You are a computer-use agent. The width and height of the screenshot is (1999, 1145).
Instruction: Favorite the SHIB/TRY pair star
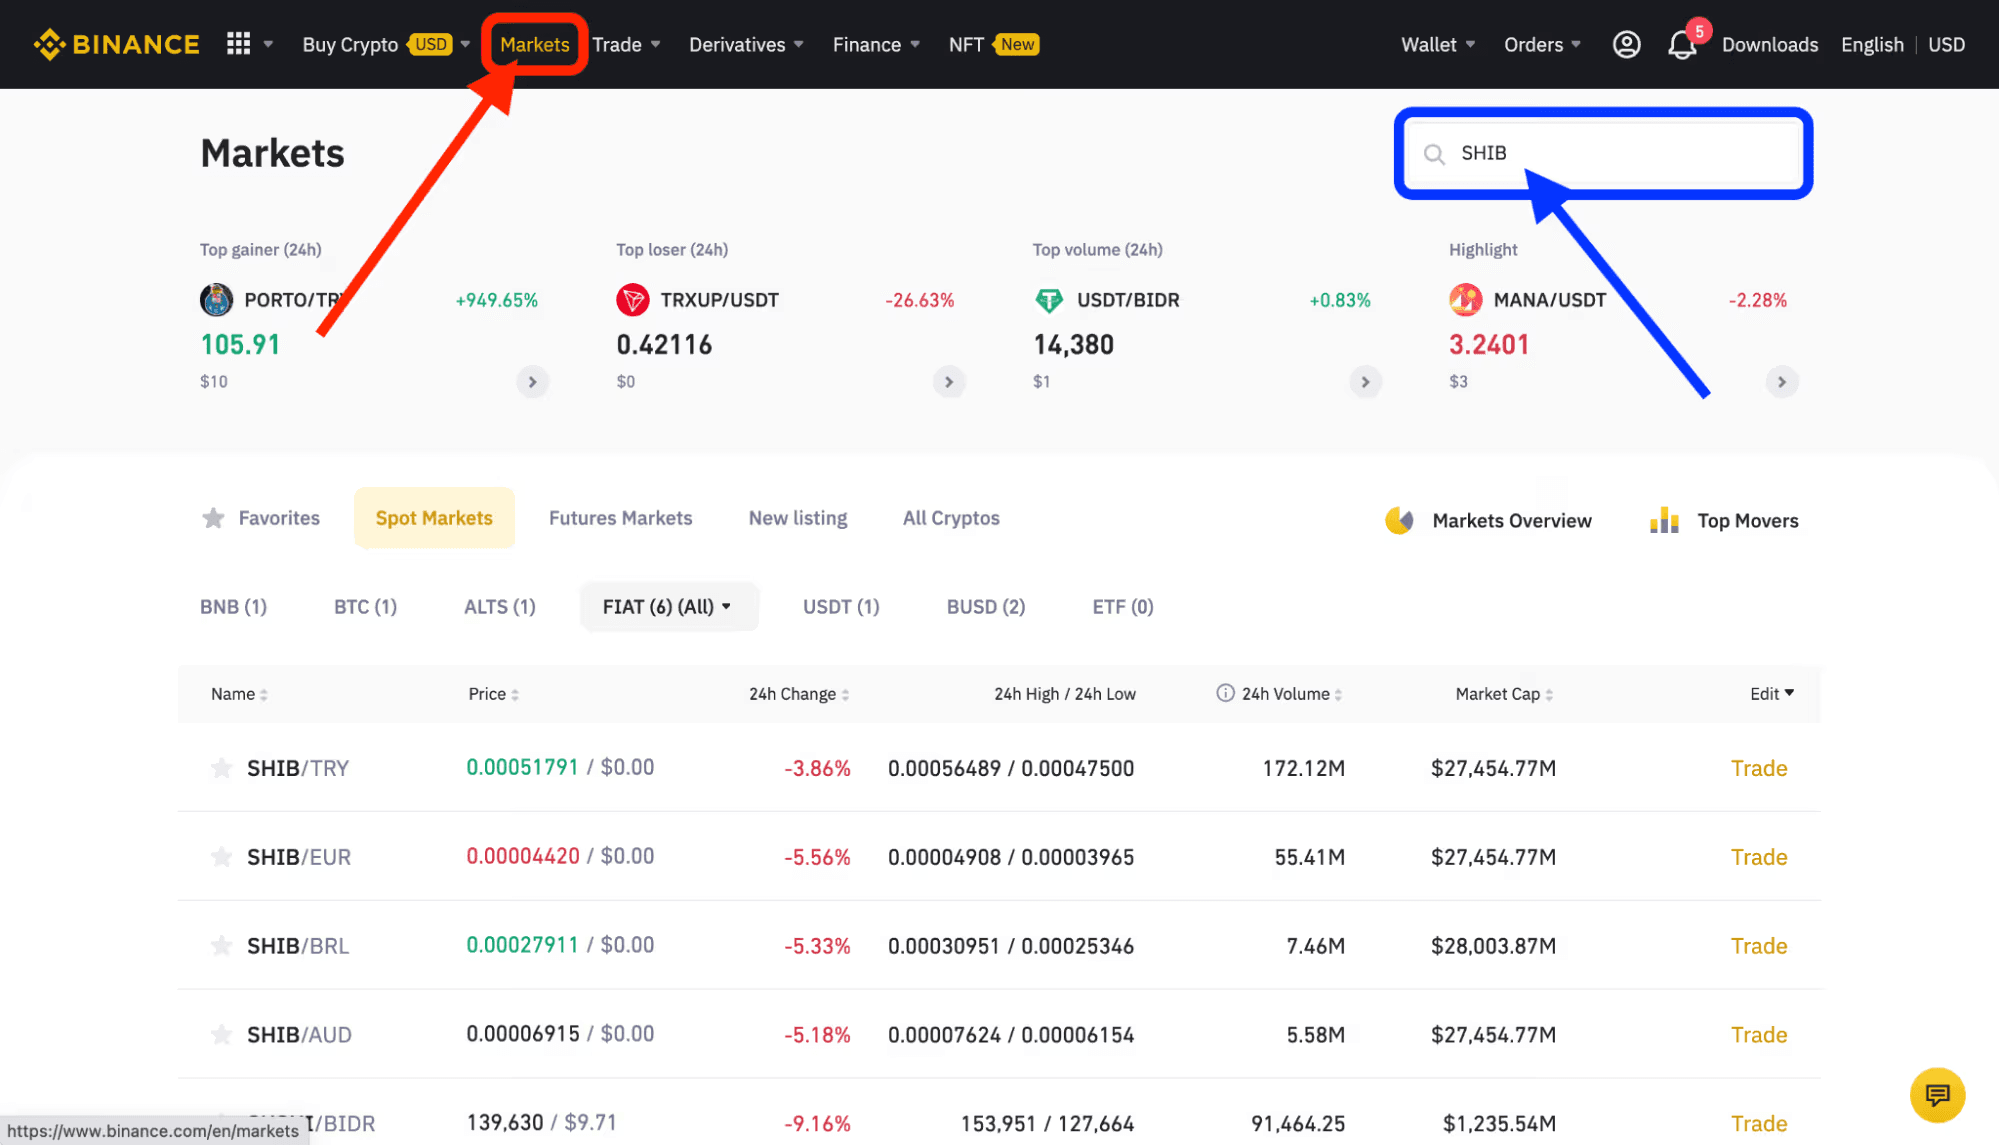pos(221,768)
